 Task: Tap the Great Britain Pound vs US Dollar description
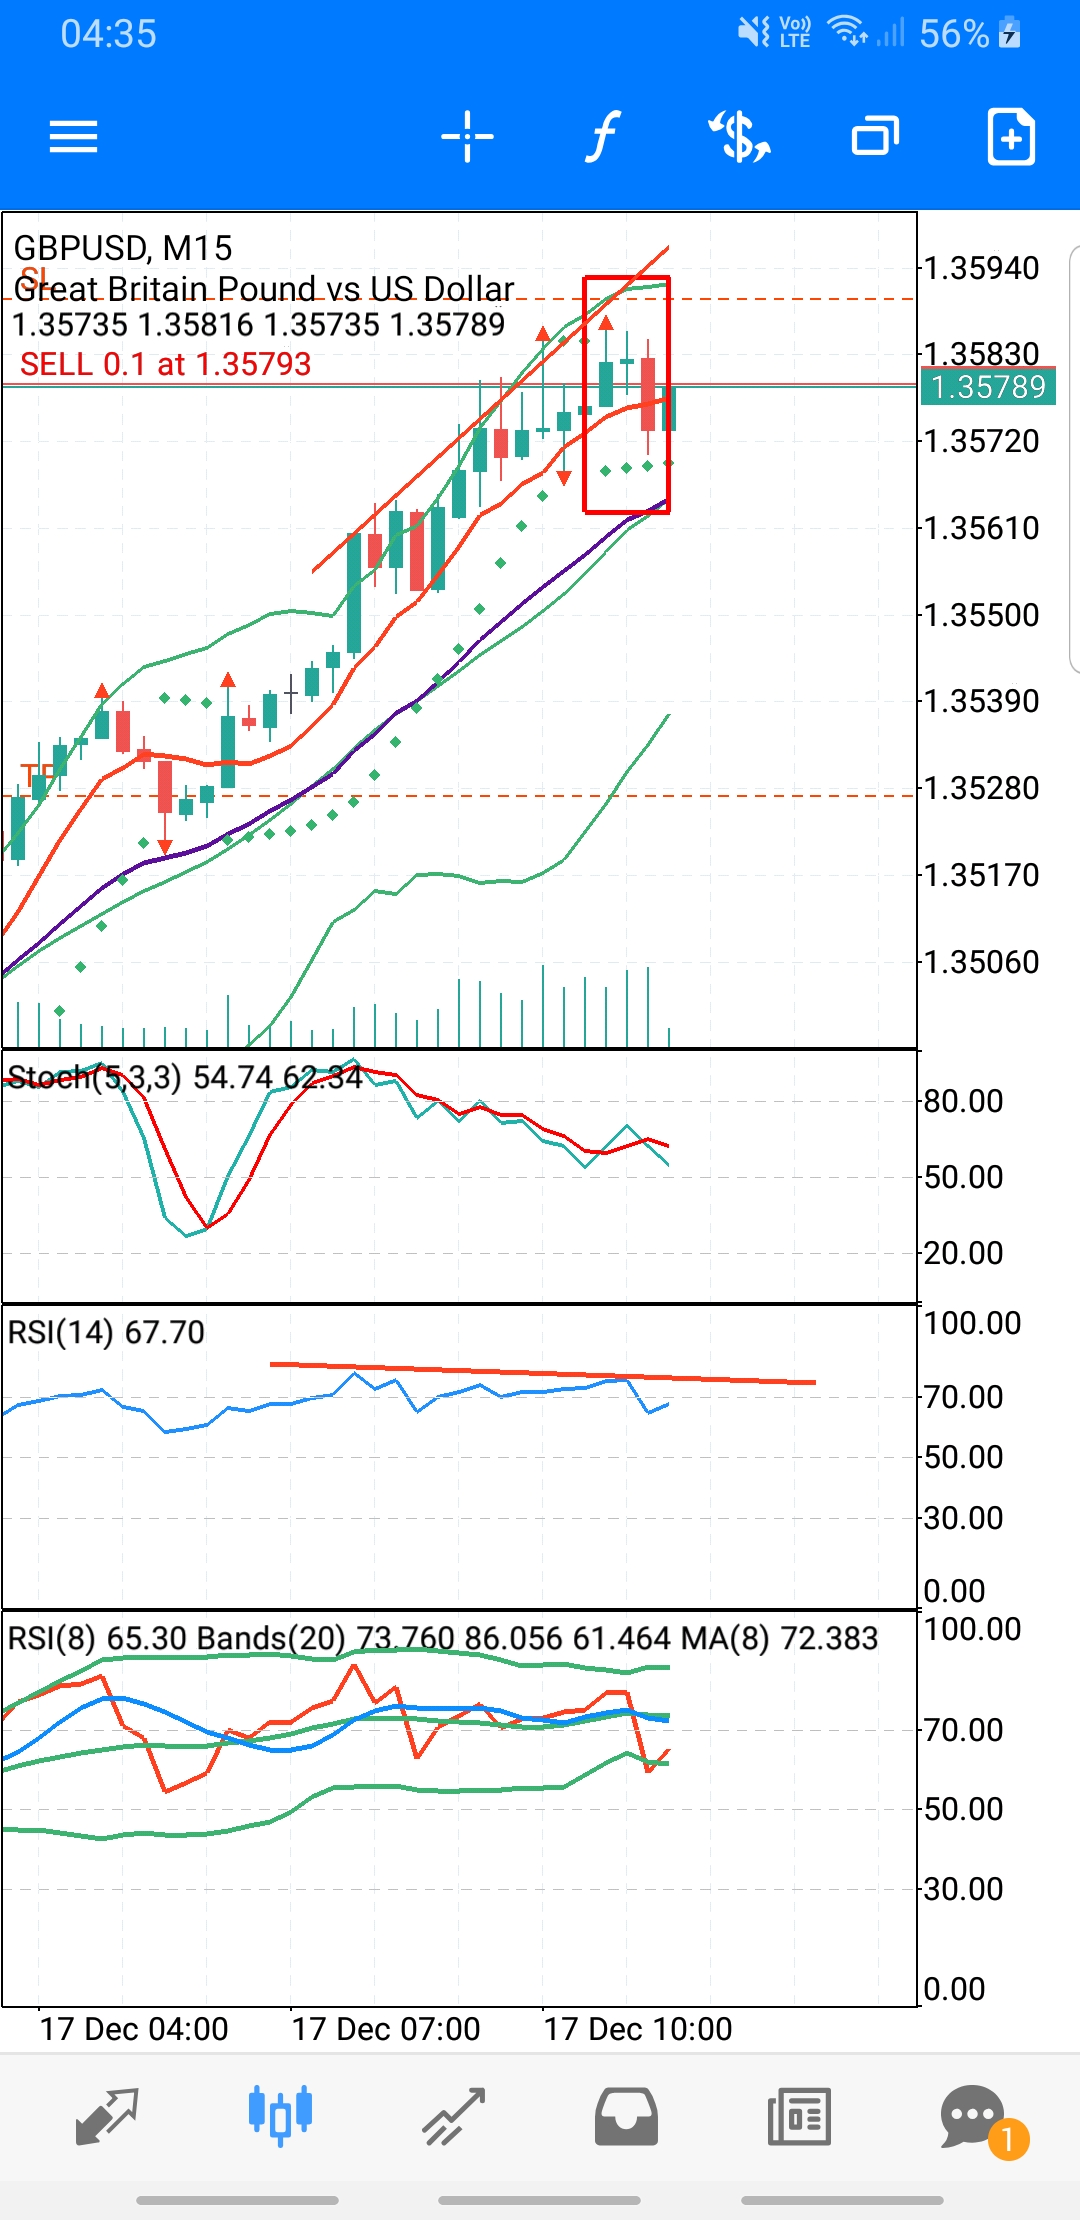tap(264, 289)
